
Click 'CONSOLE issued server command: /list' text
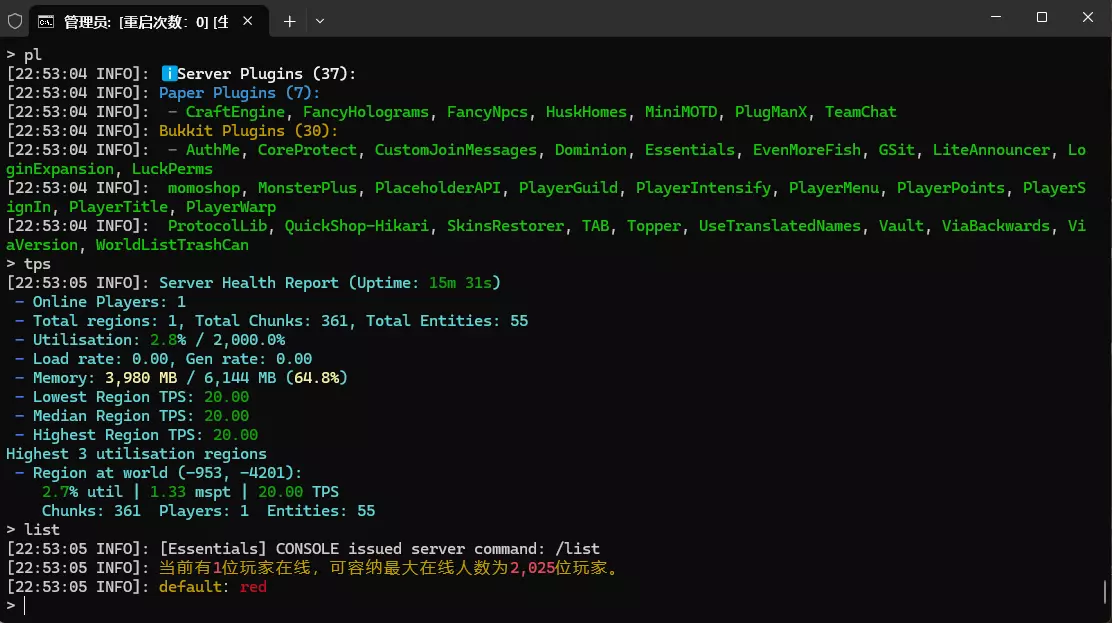click(x=438, y=549)
